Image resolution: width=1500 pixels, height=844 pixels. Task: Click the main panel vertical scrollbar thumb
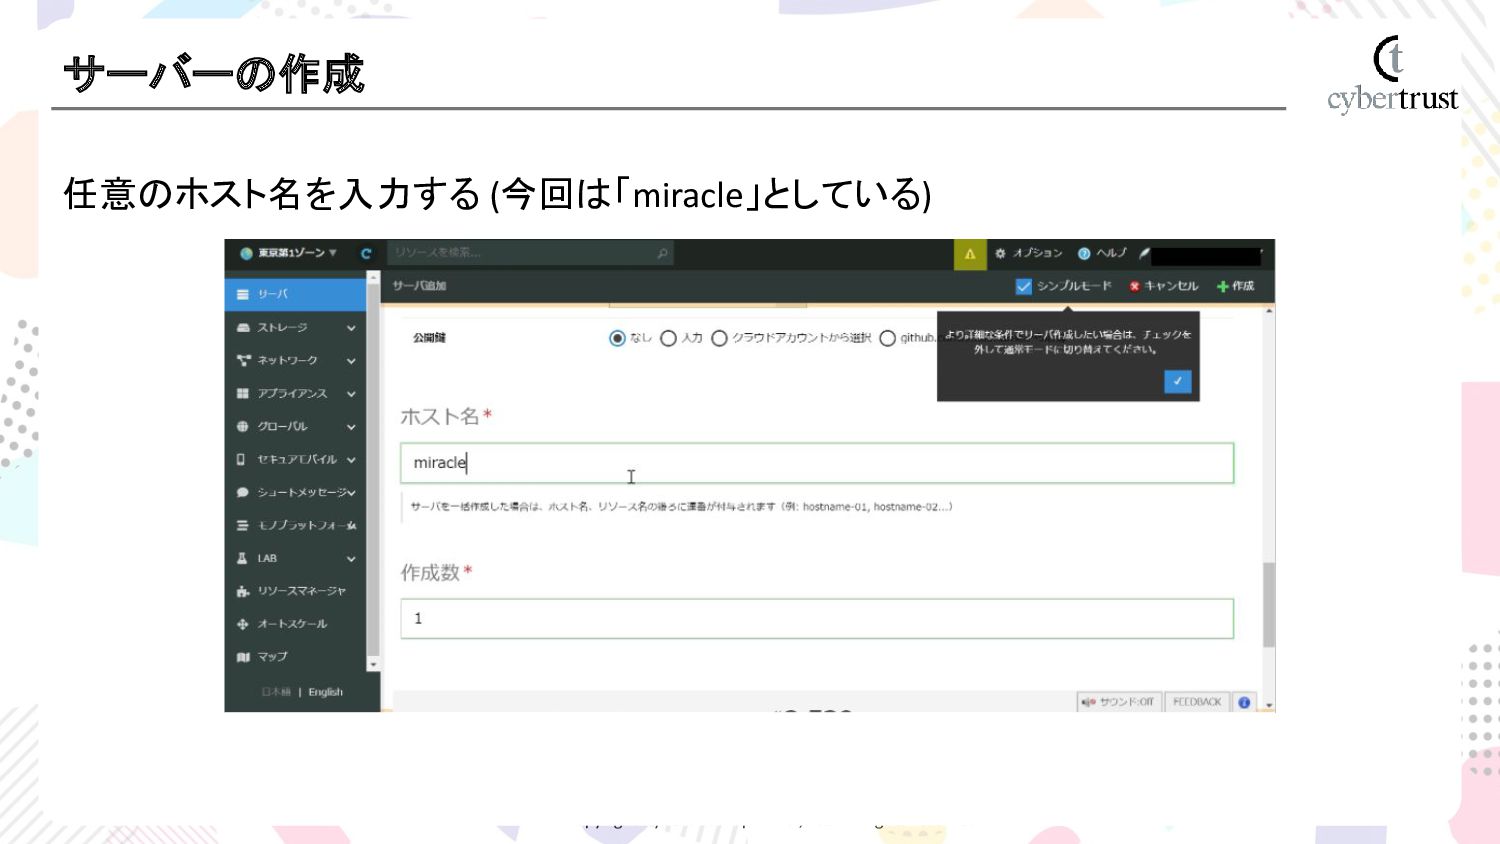pos(1269,605)
